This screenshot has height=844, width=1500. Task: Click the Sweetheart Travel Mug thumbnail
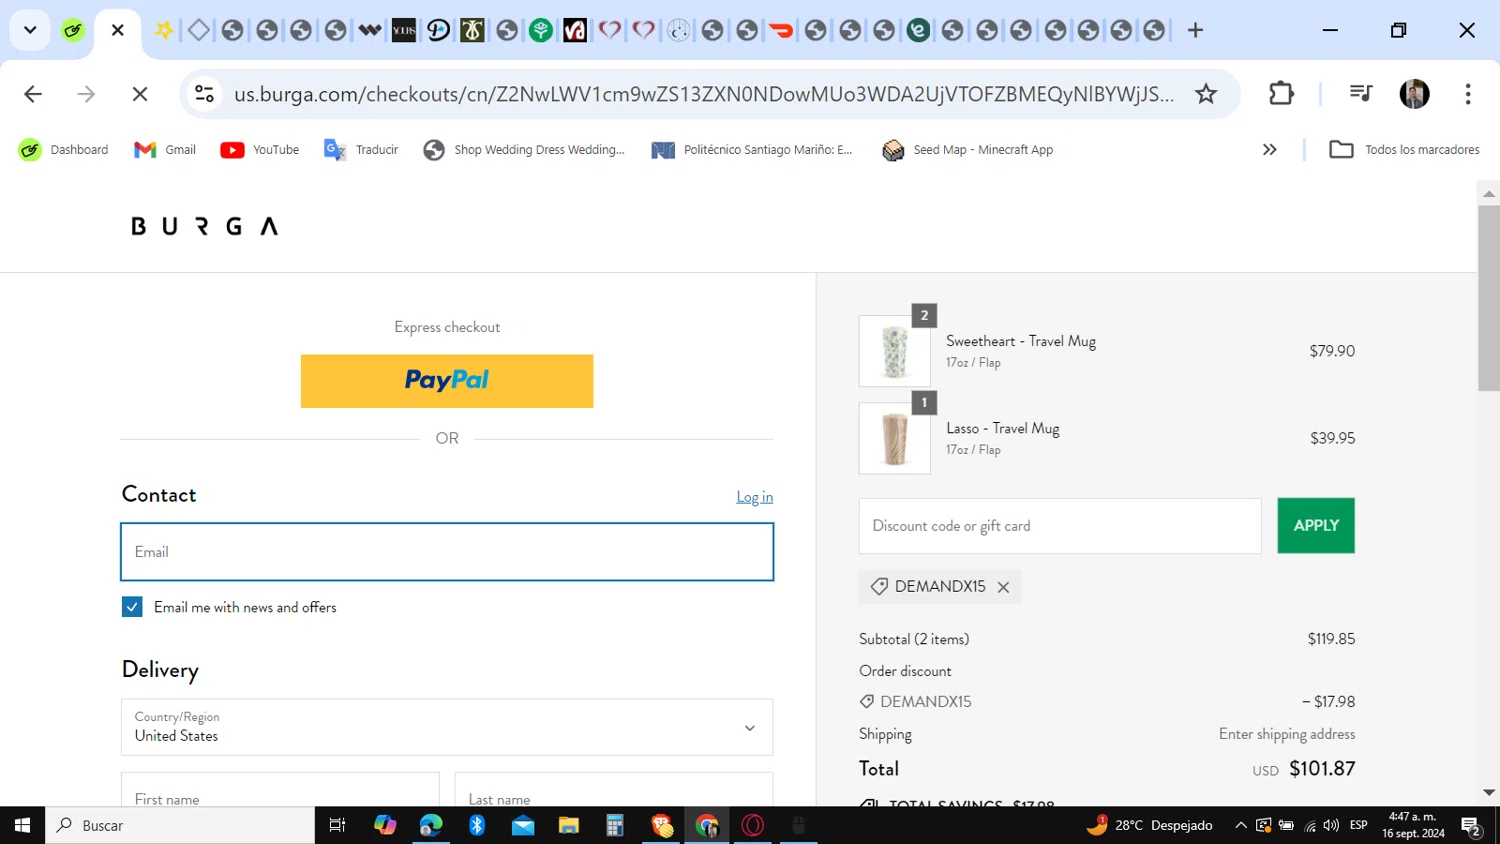(895, 351)
